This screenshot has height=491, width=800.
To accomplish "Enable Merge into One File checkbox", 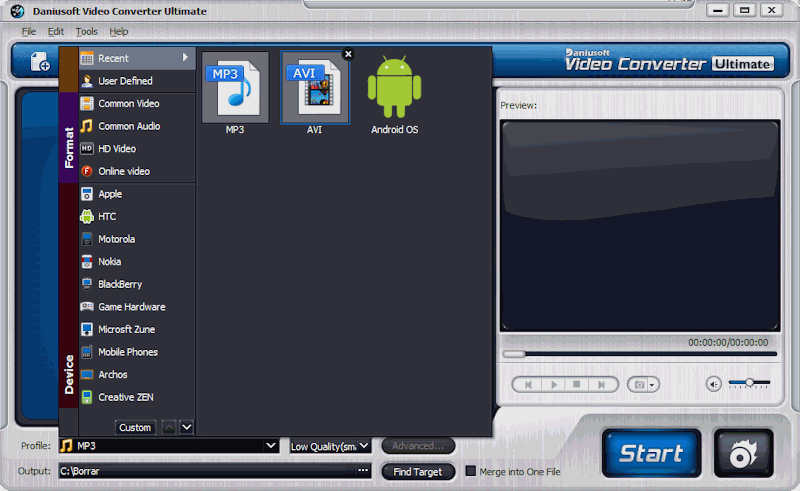I will [x=471, y=471].
